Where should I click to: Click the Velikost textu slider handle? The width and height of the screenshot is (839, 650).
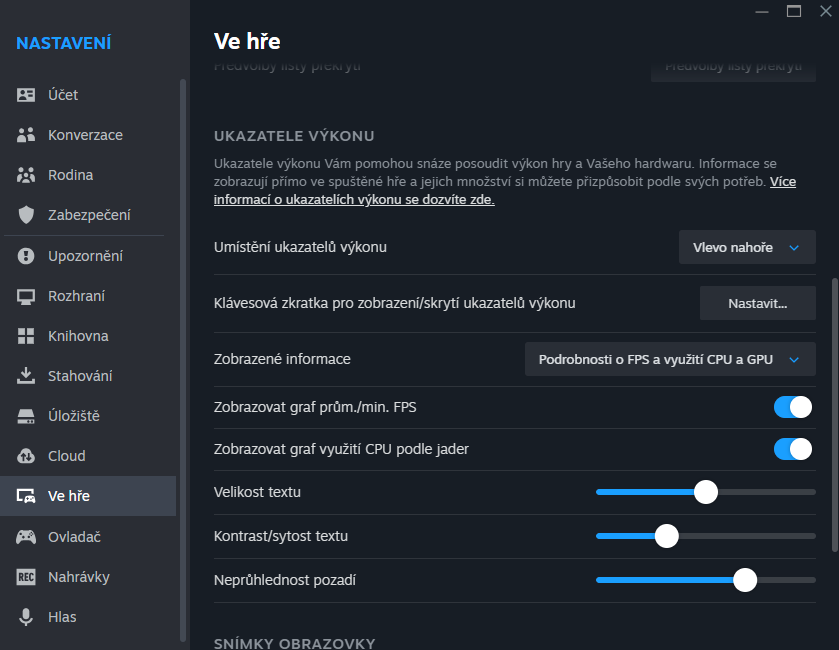click(x=706, y=492)
